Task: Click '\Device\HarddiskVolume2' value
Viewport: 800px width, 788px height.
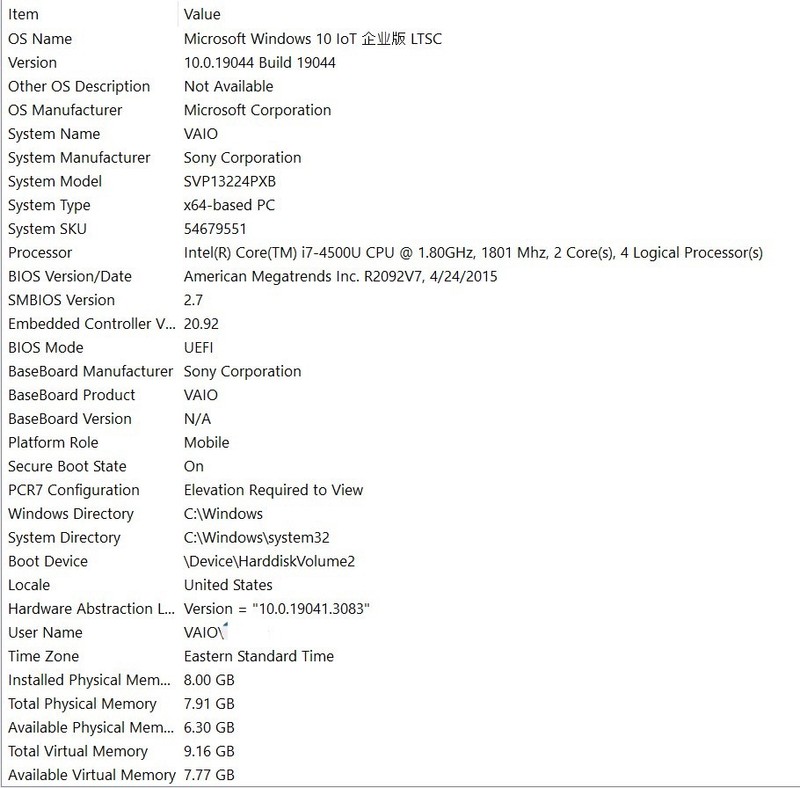Action: pyautogui.click(x=269, y=561)
